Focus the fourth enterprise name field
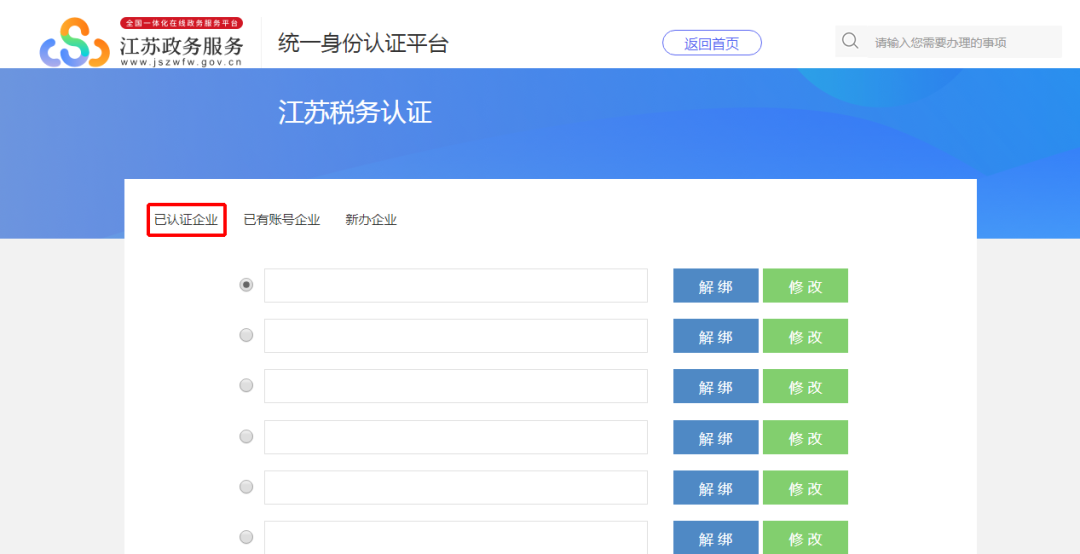Image resolution: width=1080 pixels, height=554 pixels. click(x=456, y=437)
